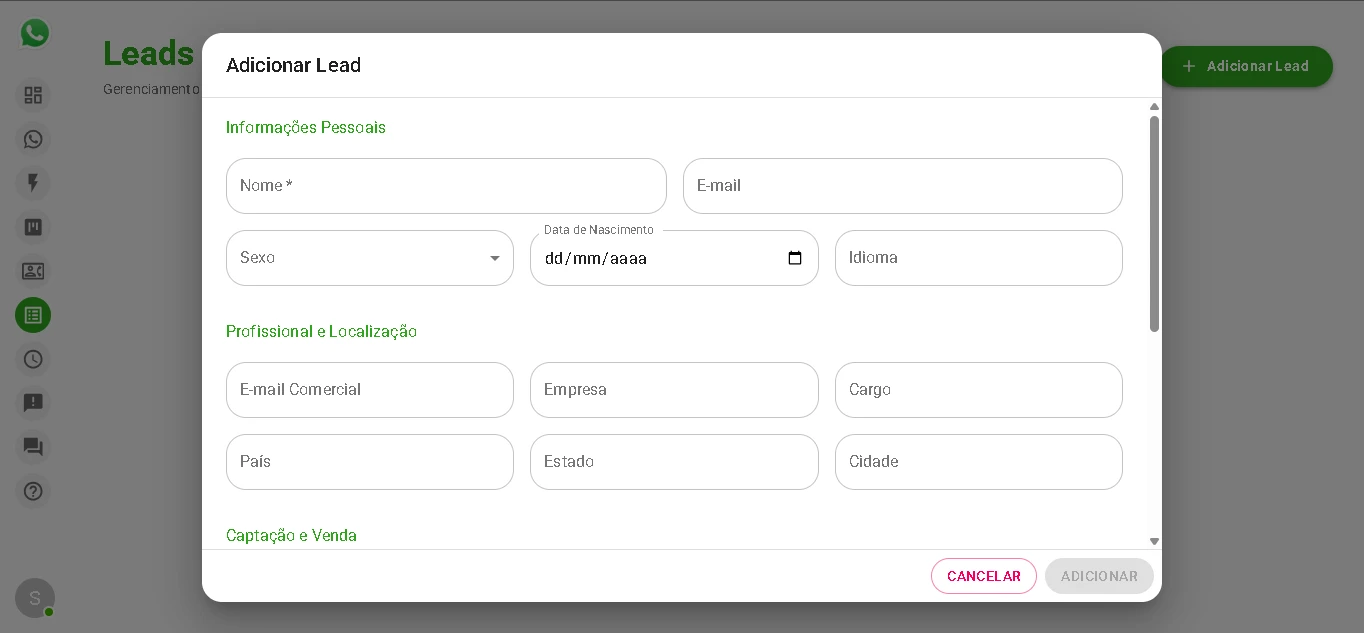Click the Nome input field

click(x=446, y=186)
